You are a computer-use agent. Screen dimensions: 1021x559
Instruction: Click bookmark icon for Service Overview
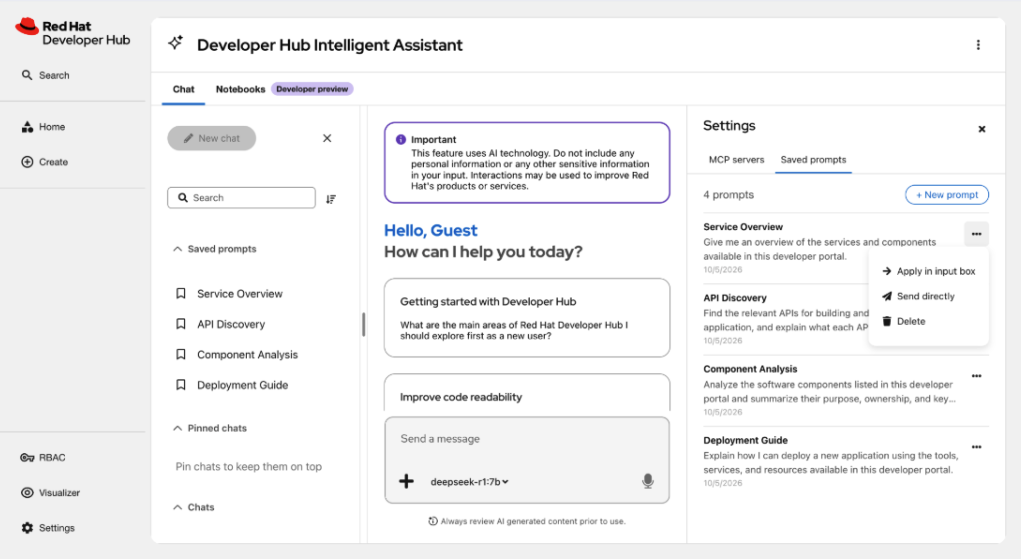point(181,294)
